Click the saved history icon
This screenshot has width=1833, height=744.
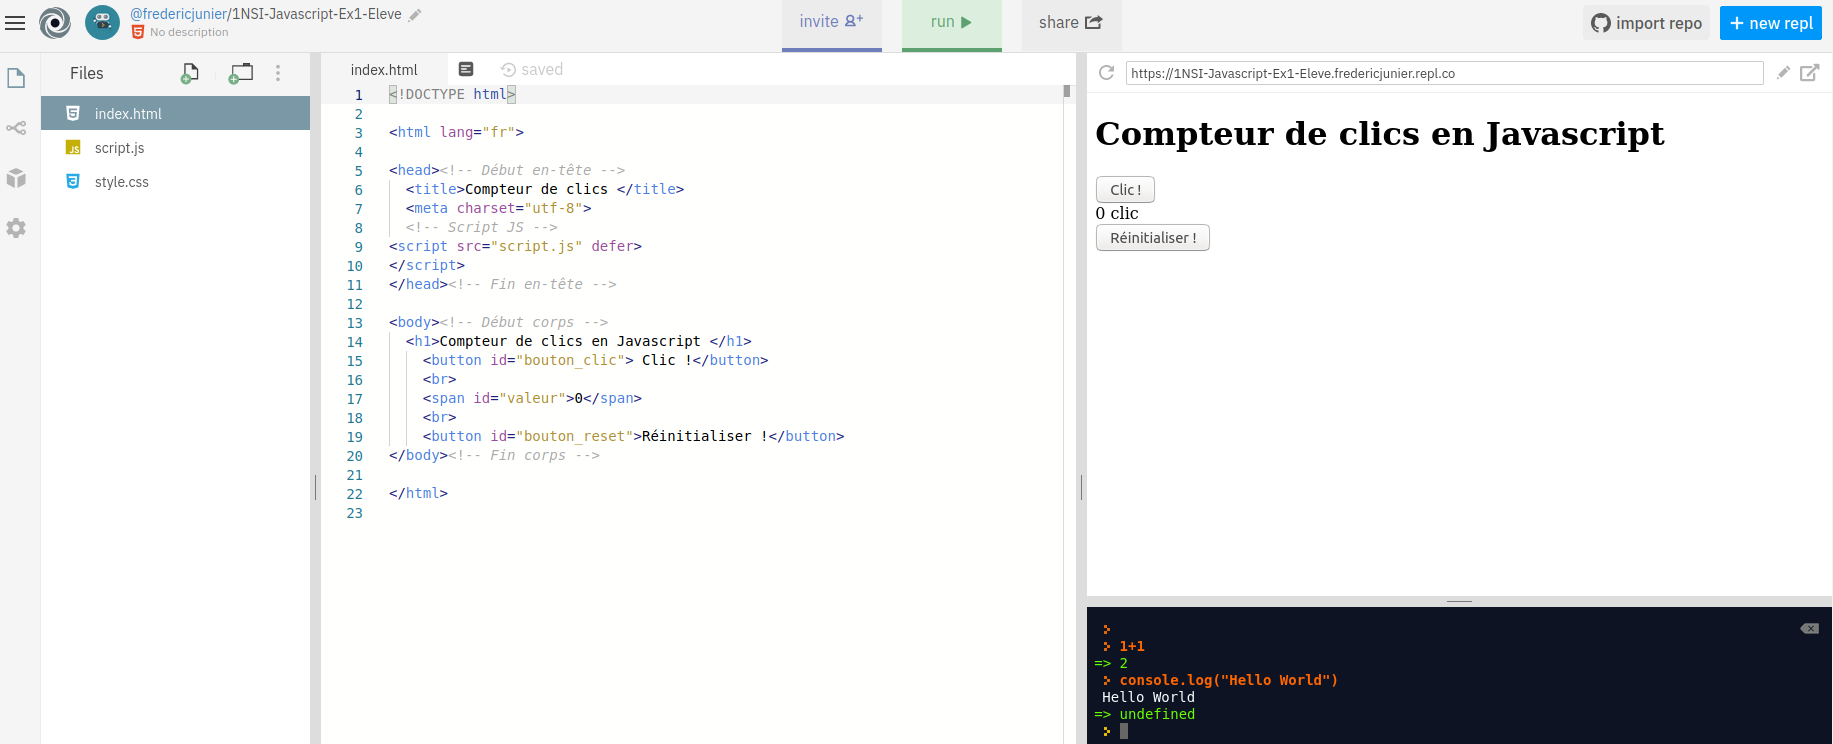tap(508, 70)
